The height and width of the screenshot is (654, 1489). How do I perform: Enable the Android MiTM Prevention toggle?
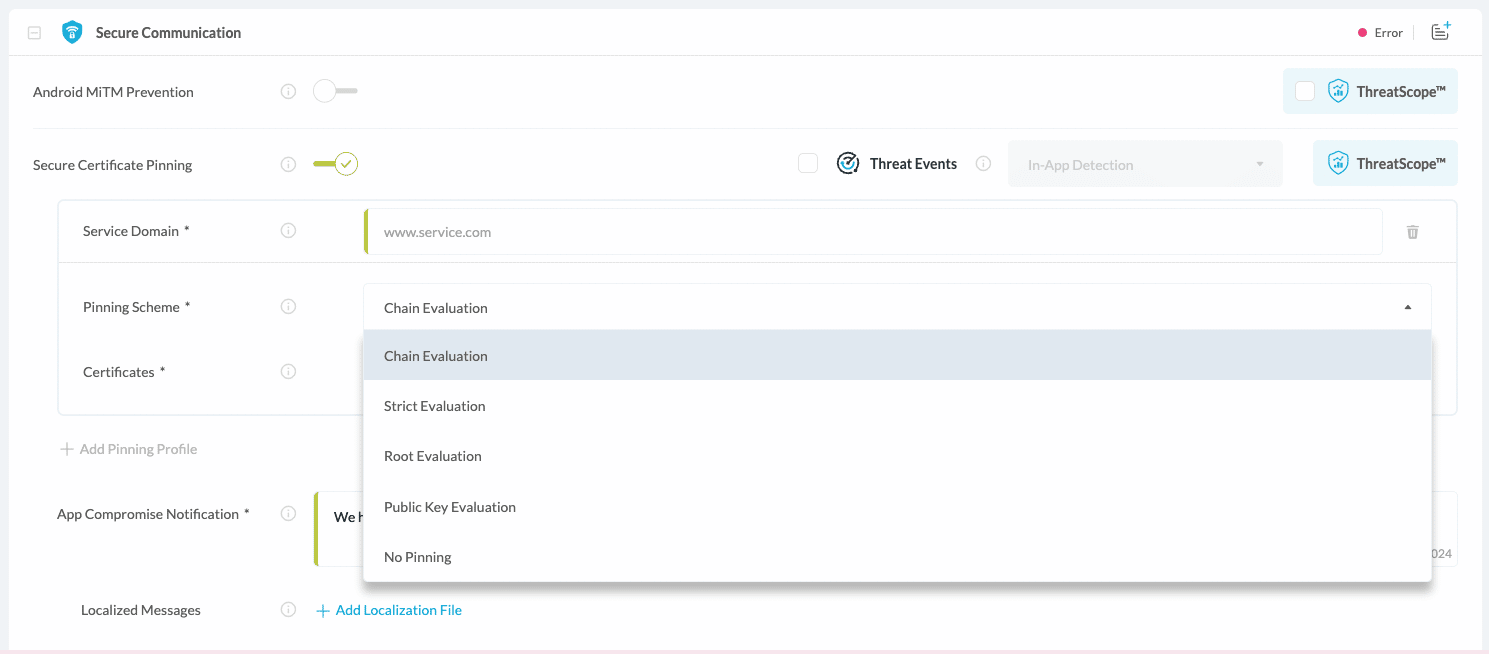334,92
